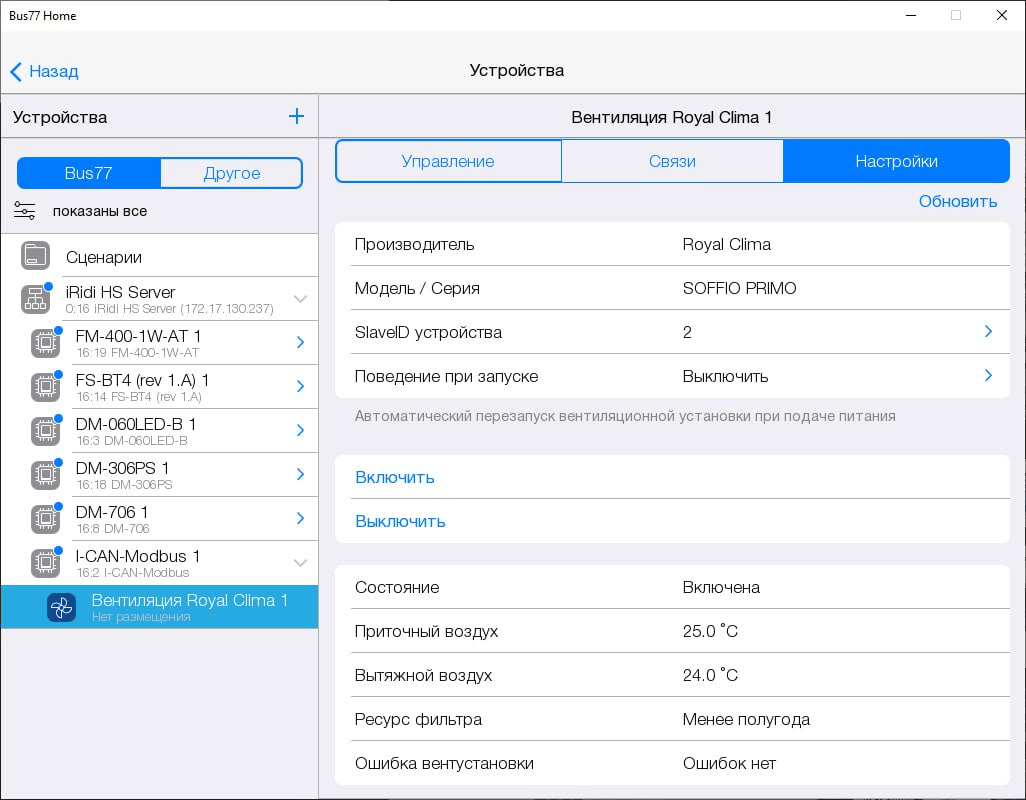Image resolution: width=1026 pixels, height=800 pixels.
Task: Open the Управление tab
Action: click(448, 161)
